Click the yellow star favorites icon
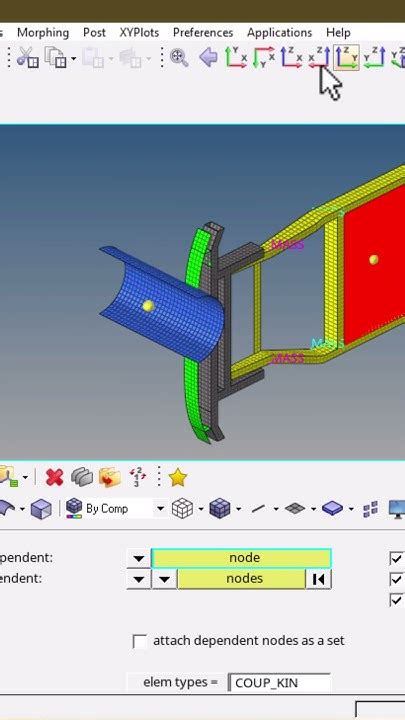 (178, 478)
